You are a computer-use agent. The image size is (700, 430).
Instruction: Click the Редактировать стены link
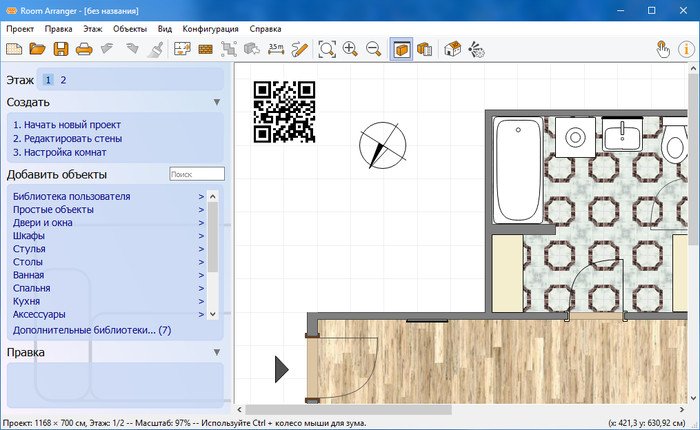coord(65,139)
